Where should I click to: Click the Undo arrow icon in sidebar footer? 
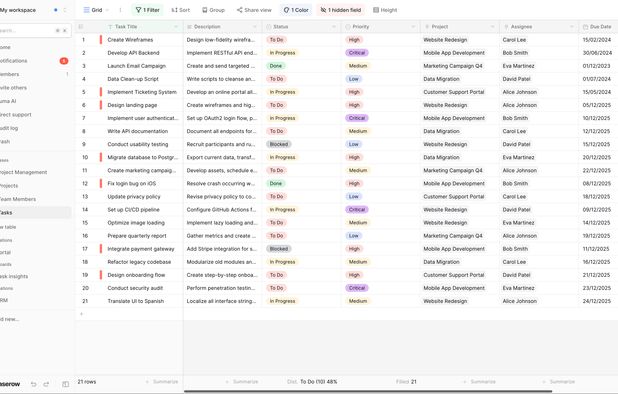pos(34,384)
